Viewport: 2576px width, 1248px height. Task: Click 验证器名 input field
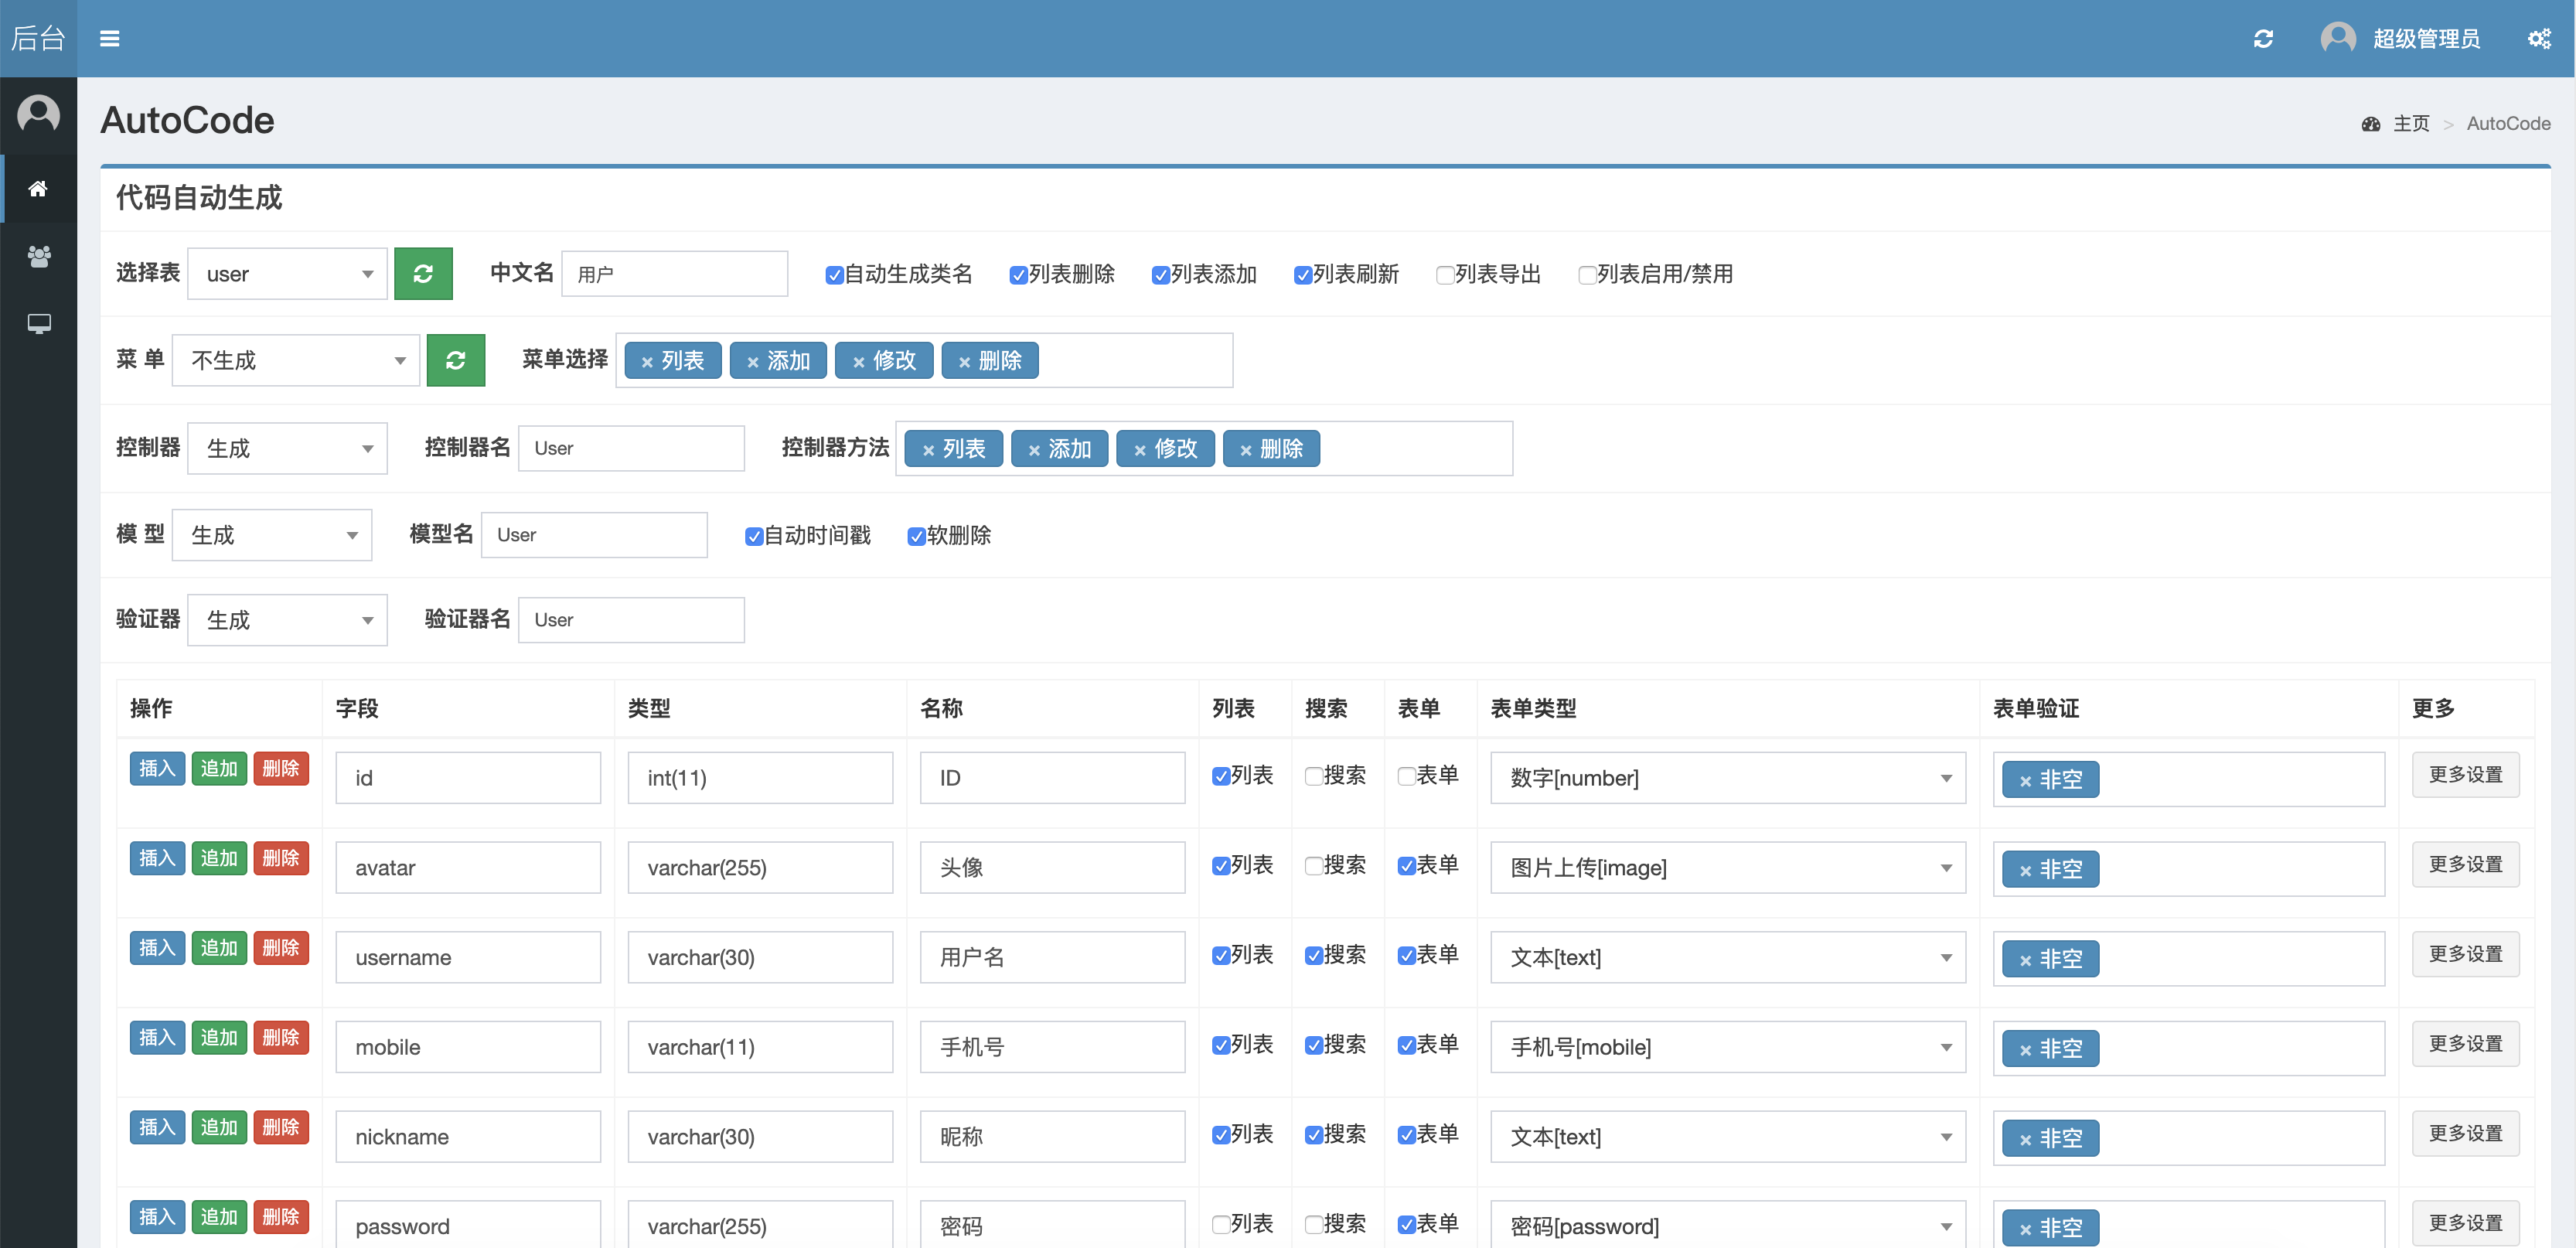[x=631, y=620]
